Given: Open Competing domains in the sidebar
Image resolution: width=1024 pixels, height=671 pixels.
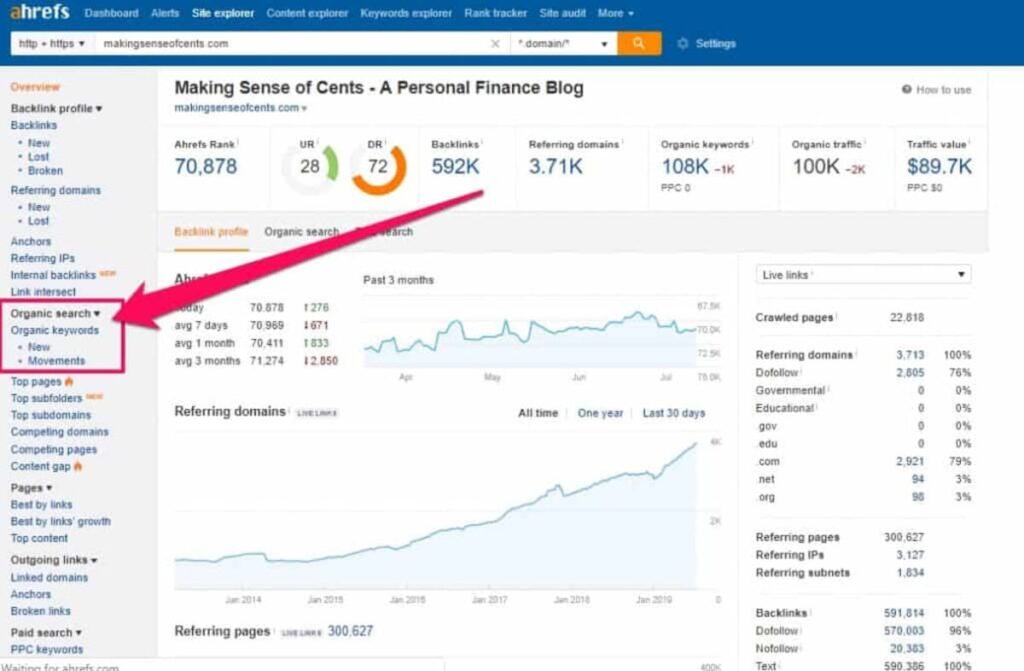Looking at the screenshot, I should pyautogui.click(x=59, y=432).
